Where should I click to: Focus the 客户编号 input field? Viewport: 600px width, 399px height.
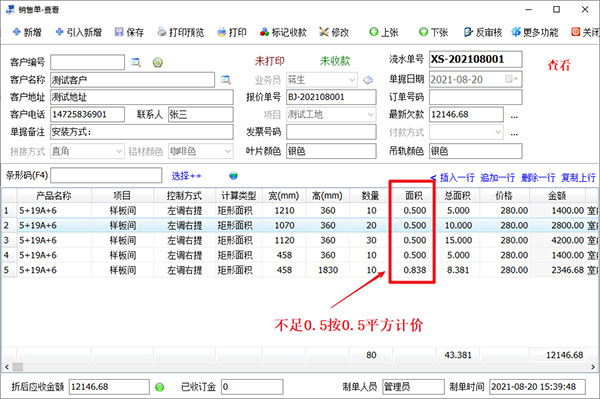87,62
